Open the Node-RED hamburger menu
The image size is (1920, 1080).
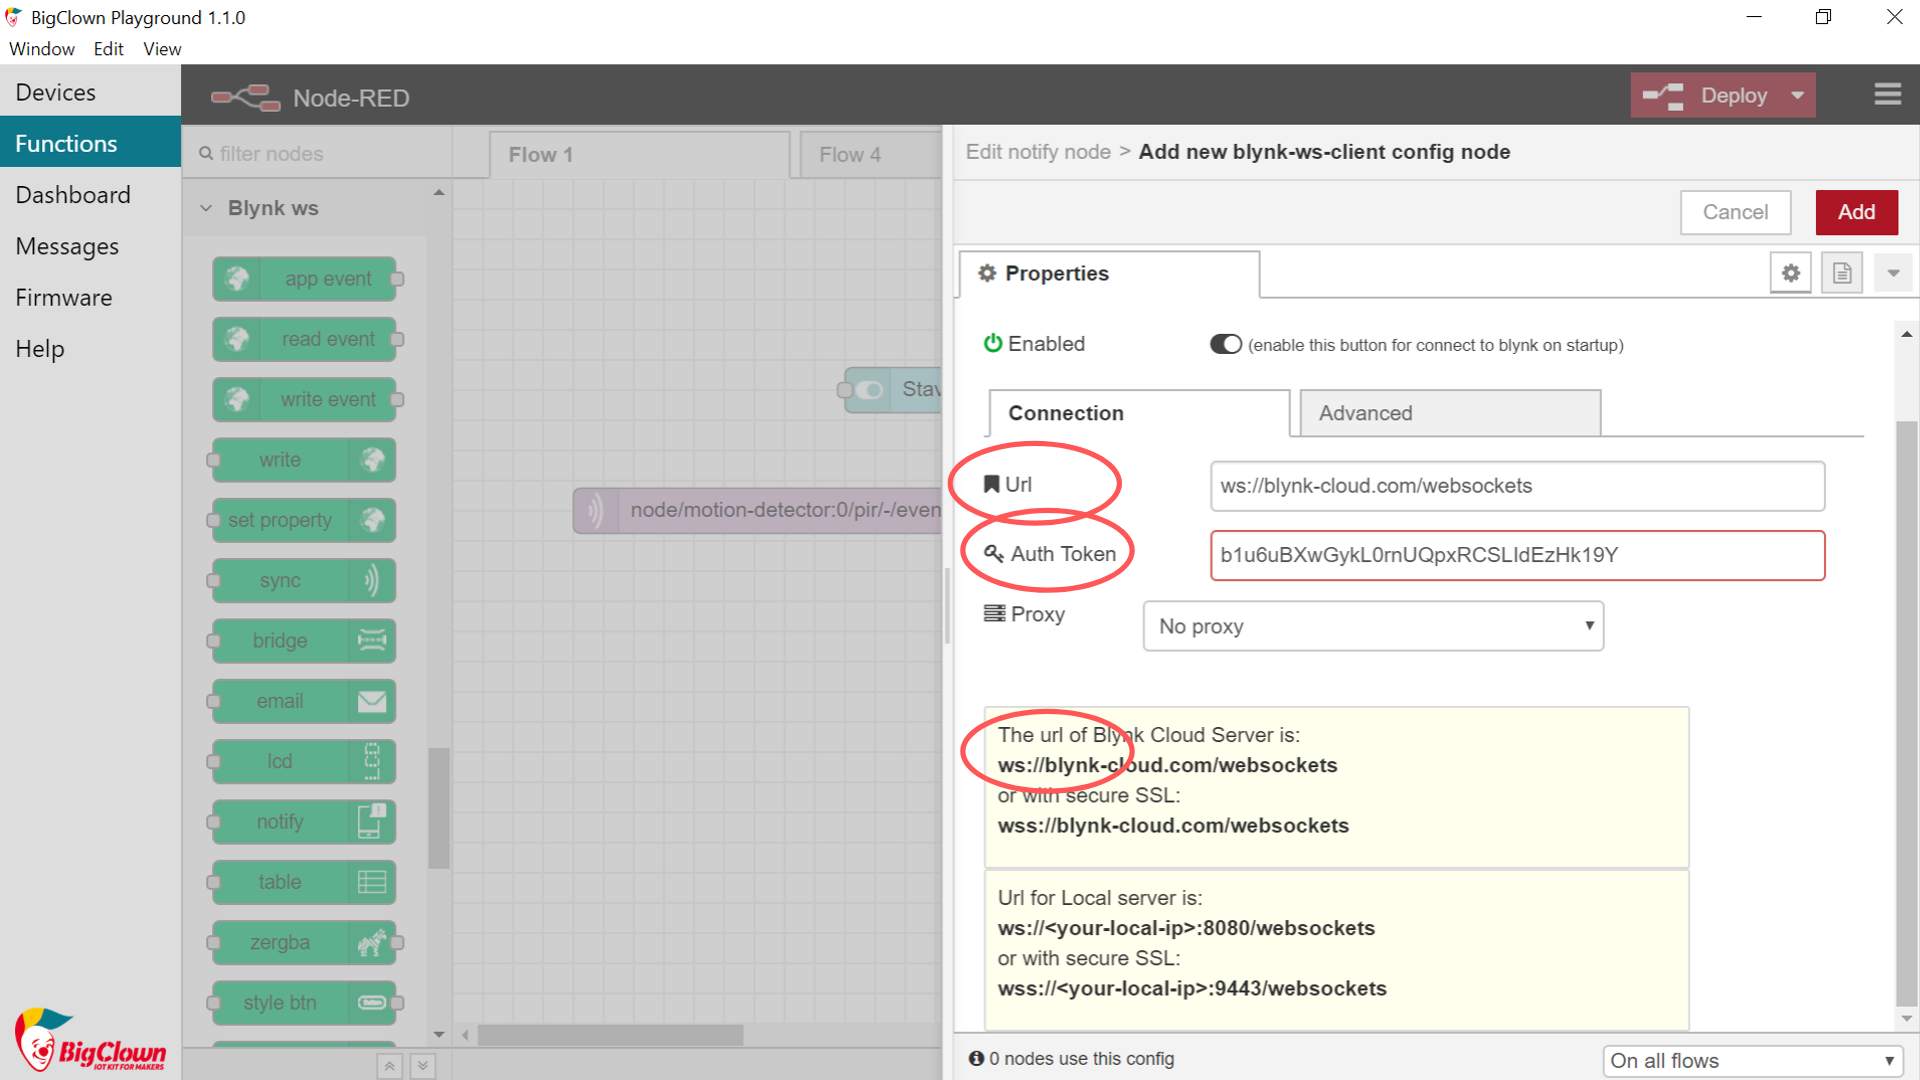[1888, 95]
